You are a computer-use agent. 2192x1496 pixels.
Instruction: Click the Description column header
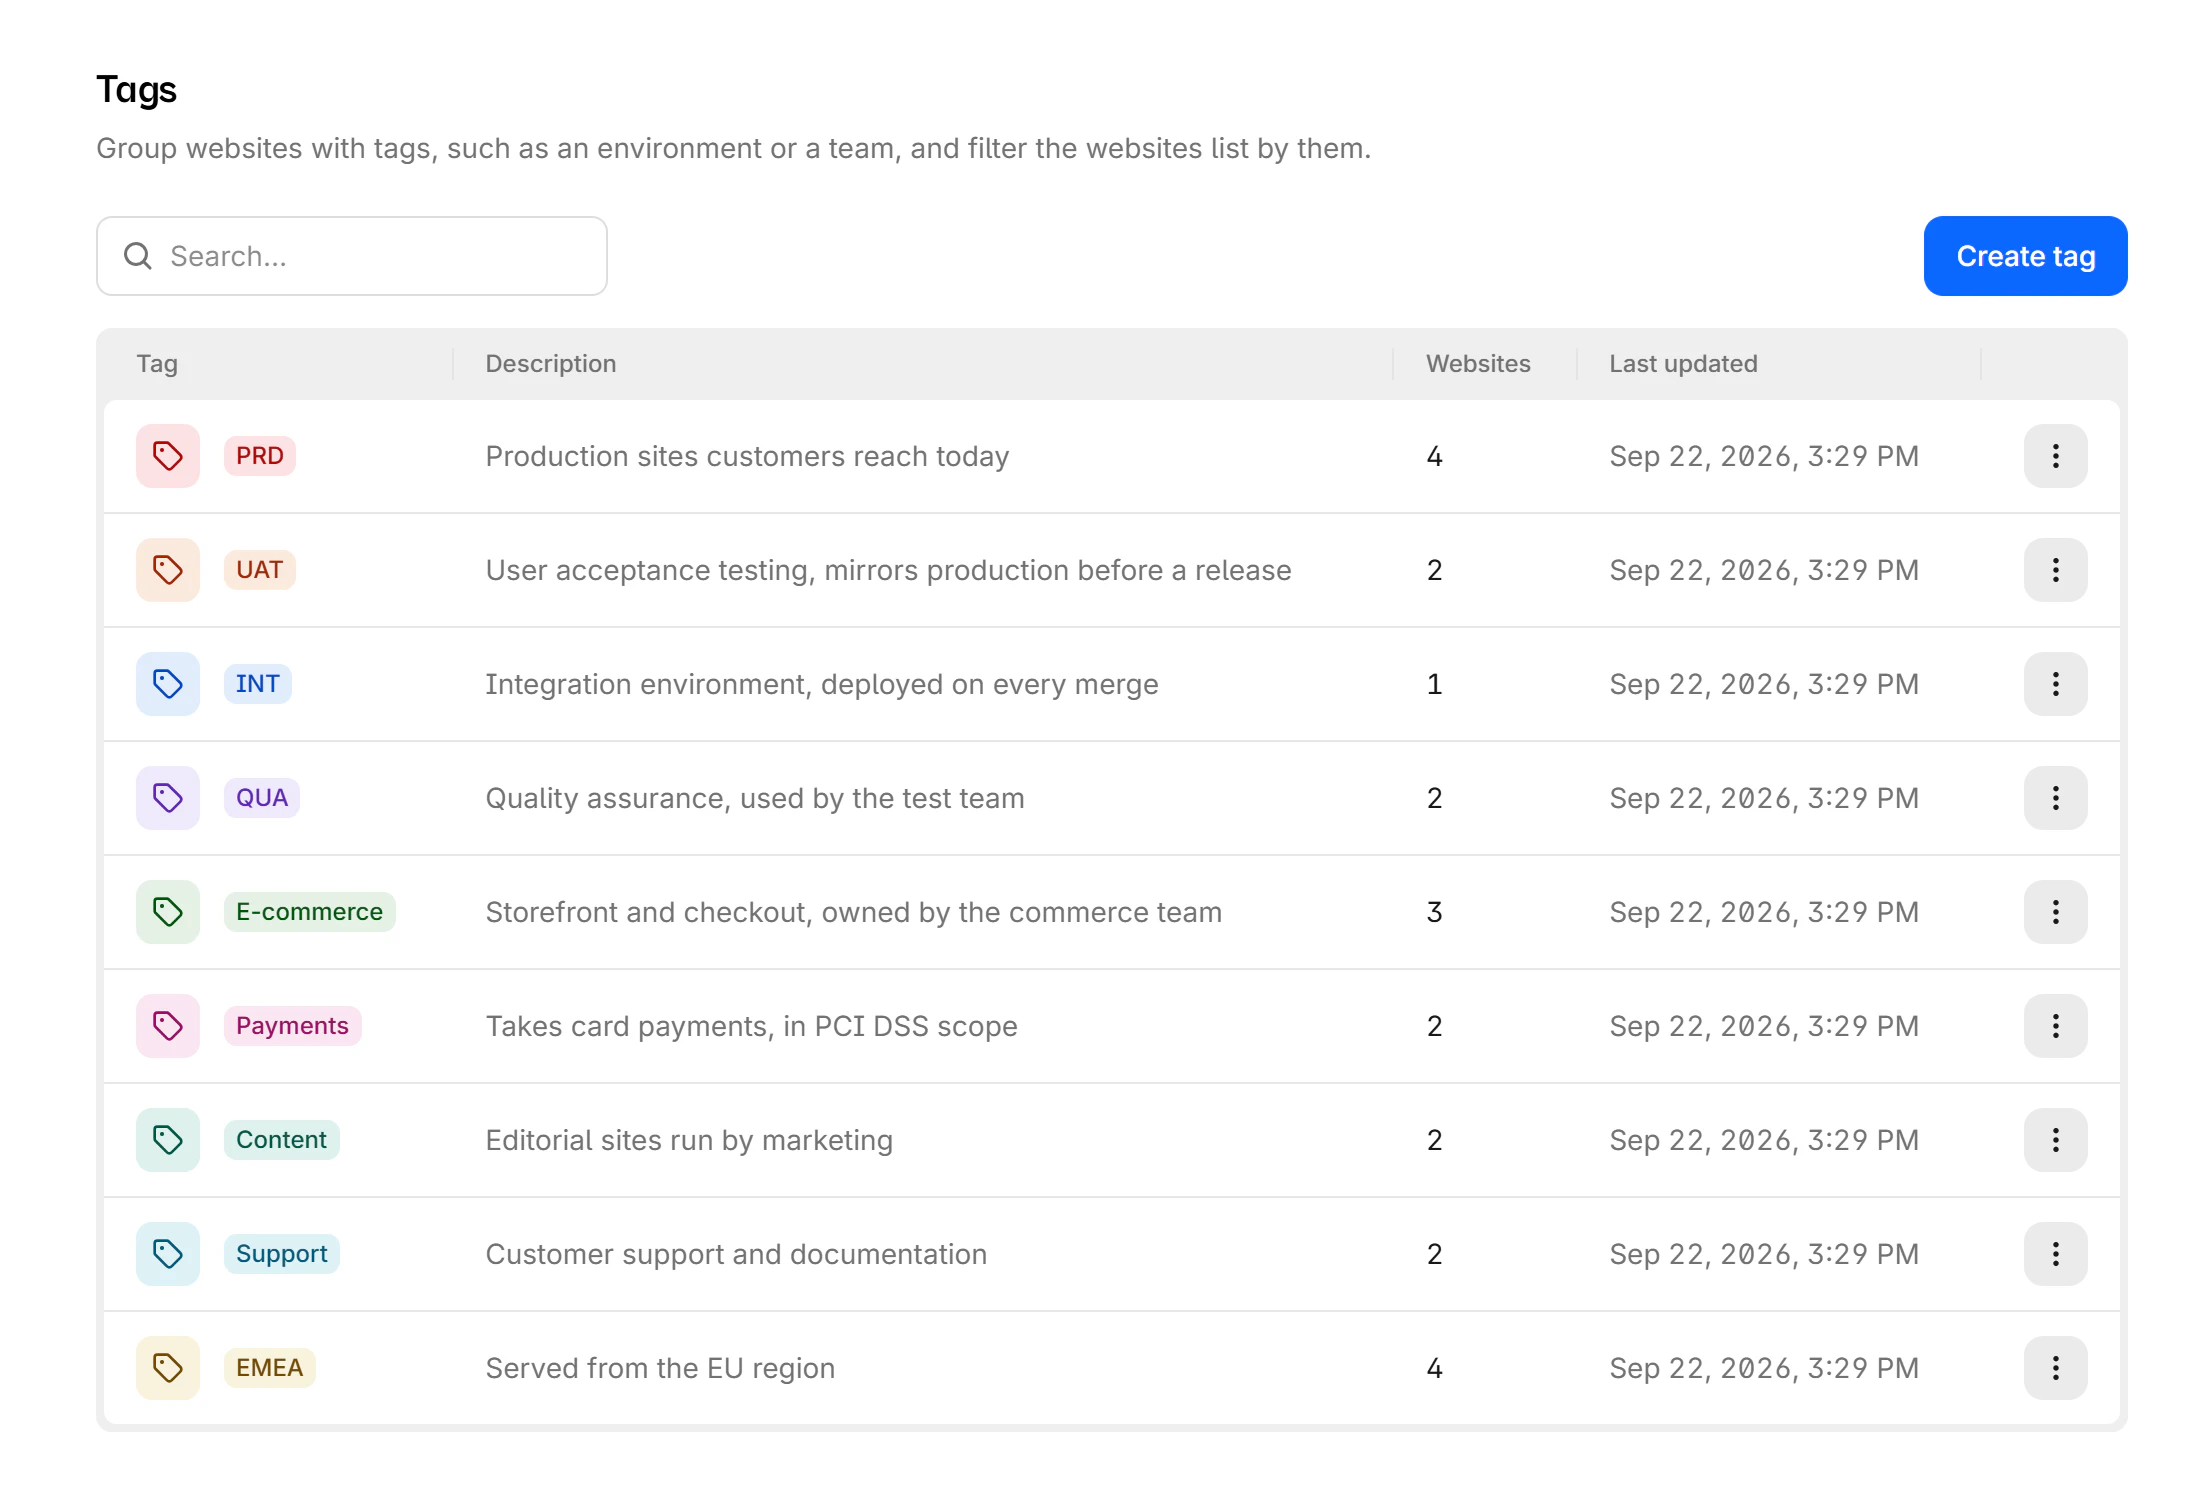[x=551, y=364]
